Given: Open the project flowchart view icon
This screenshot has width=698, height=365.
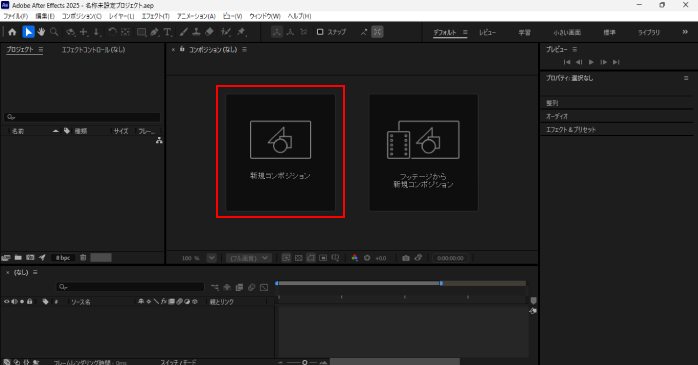Looking at the screenshot, I should (159, 141).
